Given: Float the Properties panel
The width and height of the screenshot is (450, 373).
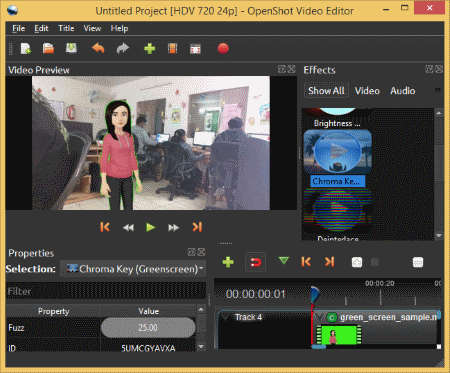Looking at the screenshot, I should point(191,252).
